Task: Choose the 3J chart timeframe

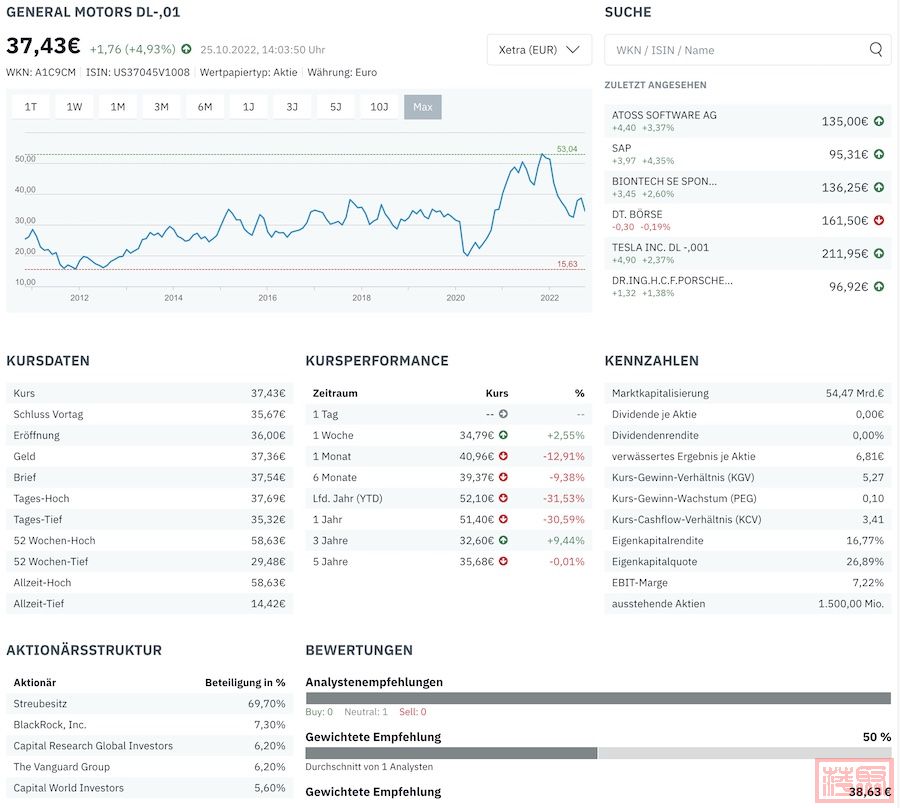Action: pos(292,107)
